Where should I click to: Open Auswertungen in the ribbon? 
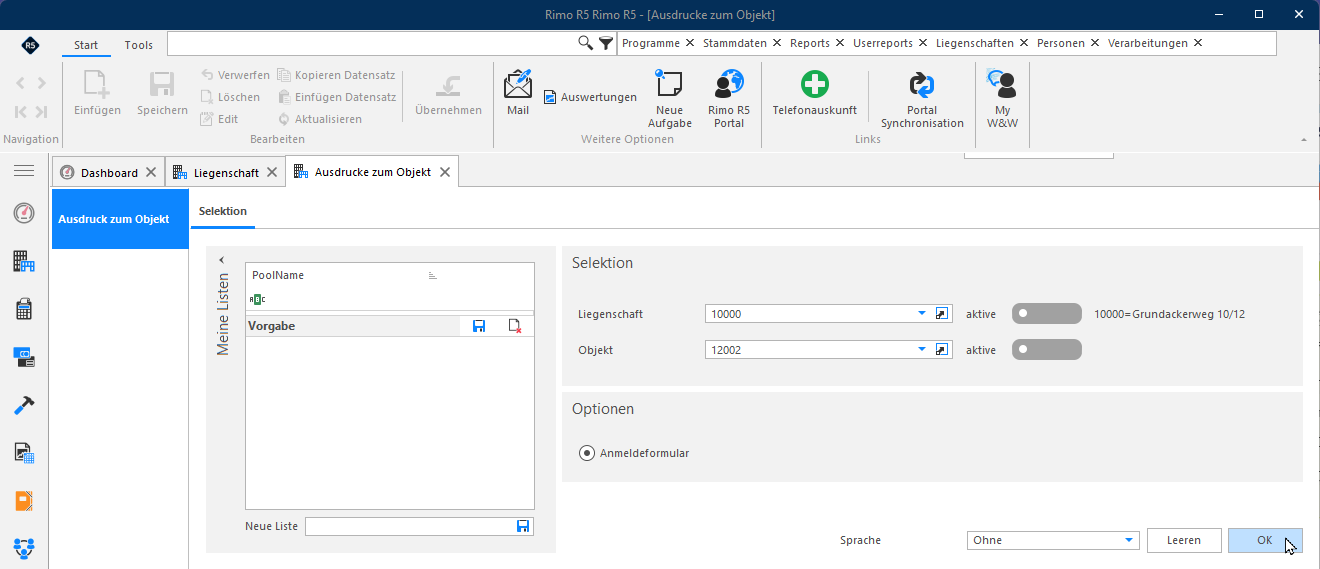click(590, 97)
